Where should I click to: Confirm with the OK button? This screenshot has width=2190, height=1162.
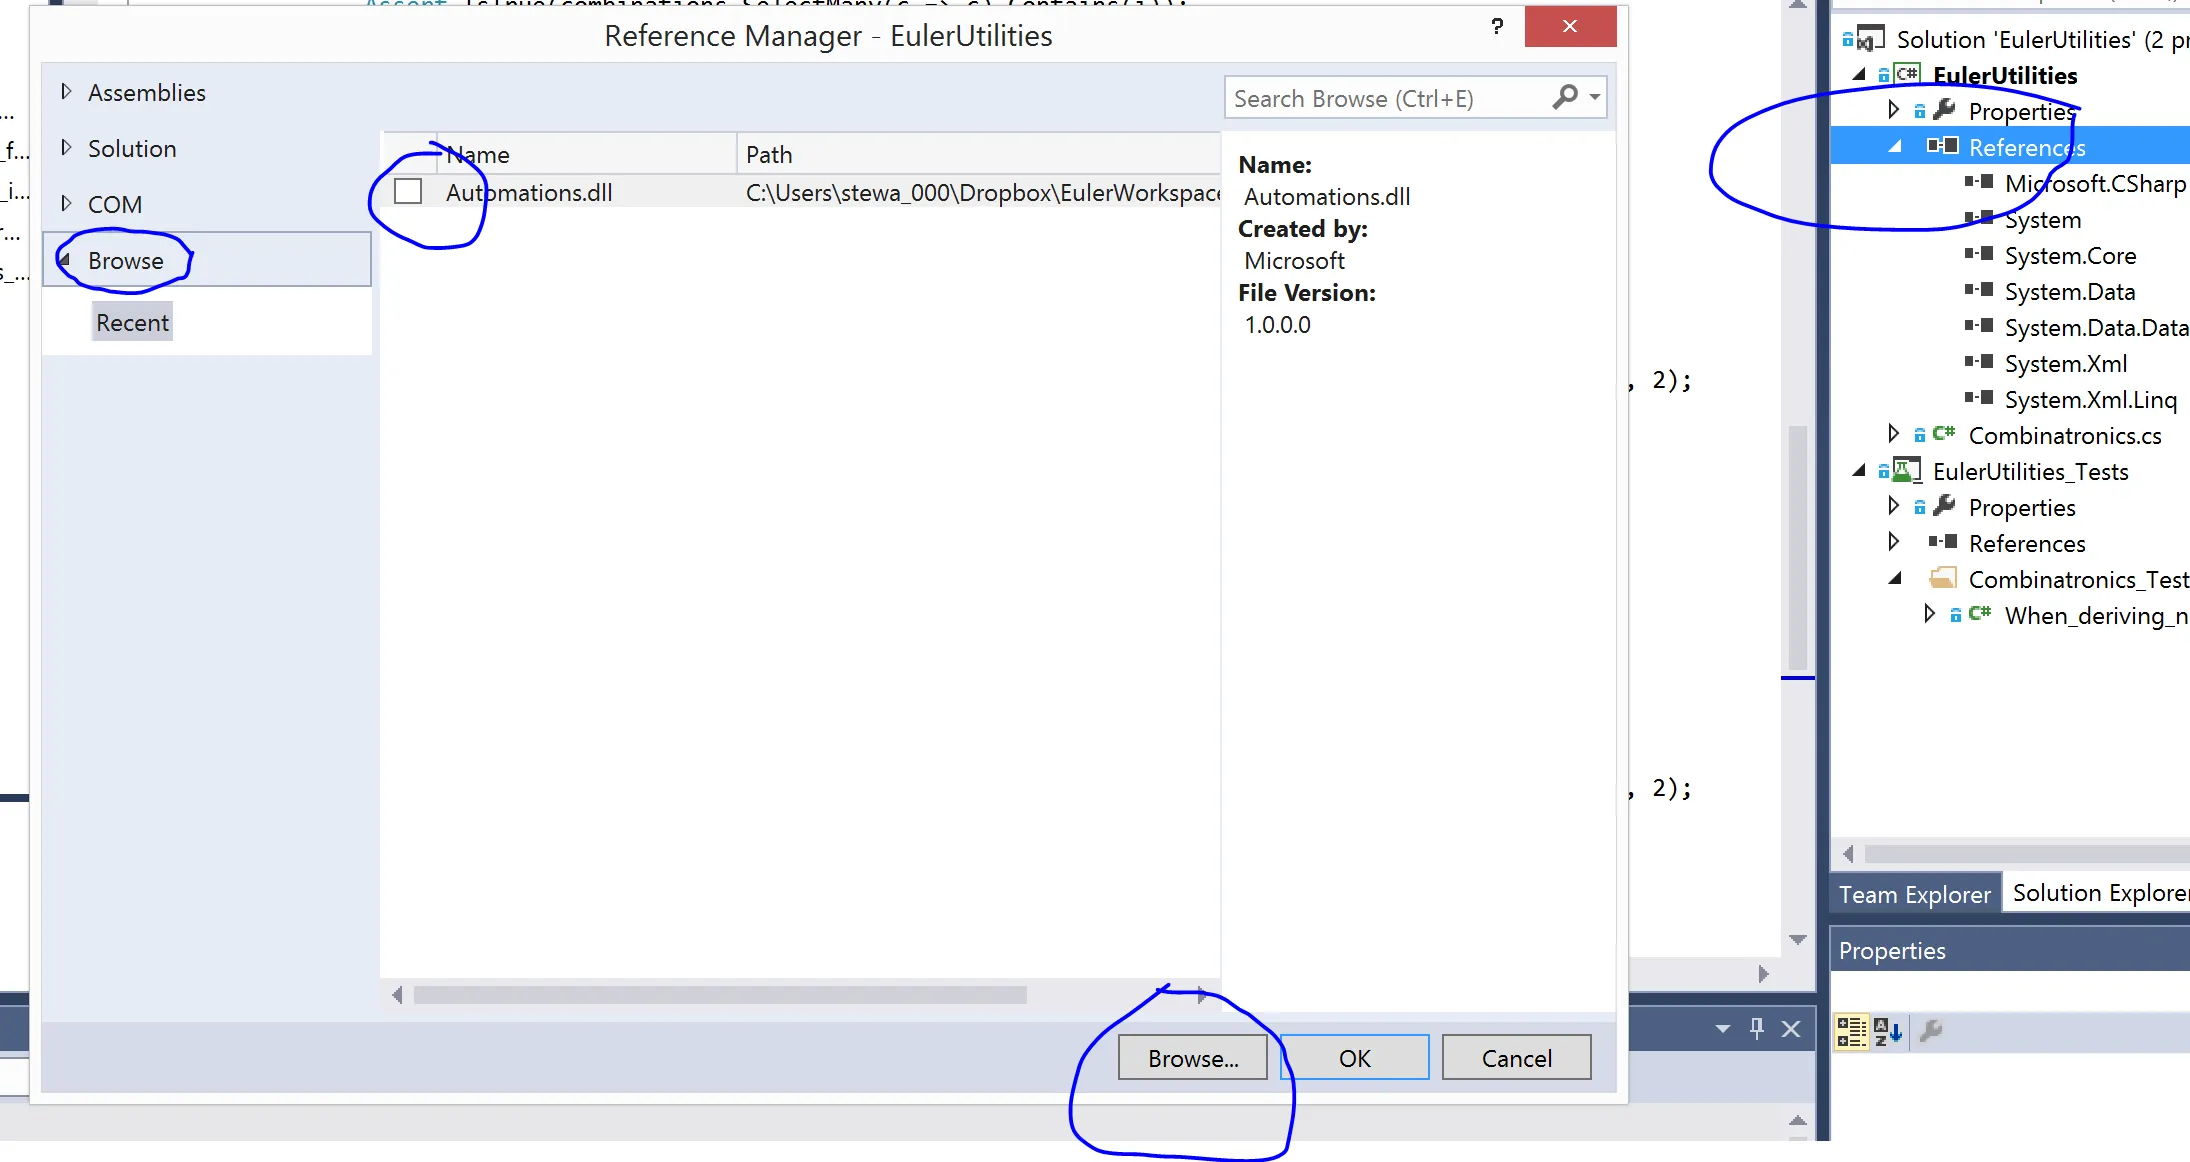coord(1355,1058)
